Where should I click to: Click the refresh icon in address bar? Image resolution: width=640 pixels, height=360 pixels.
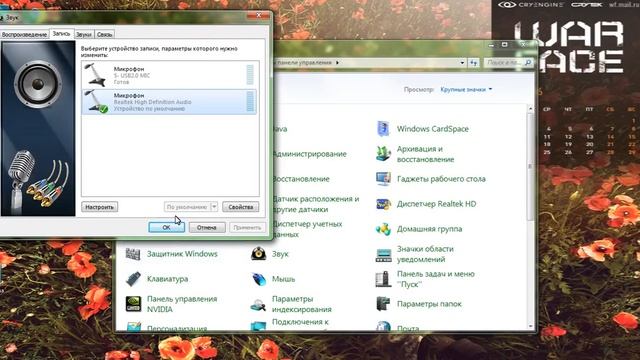point(473,63)
